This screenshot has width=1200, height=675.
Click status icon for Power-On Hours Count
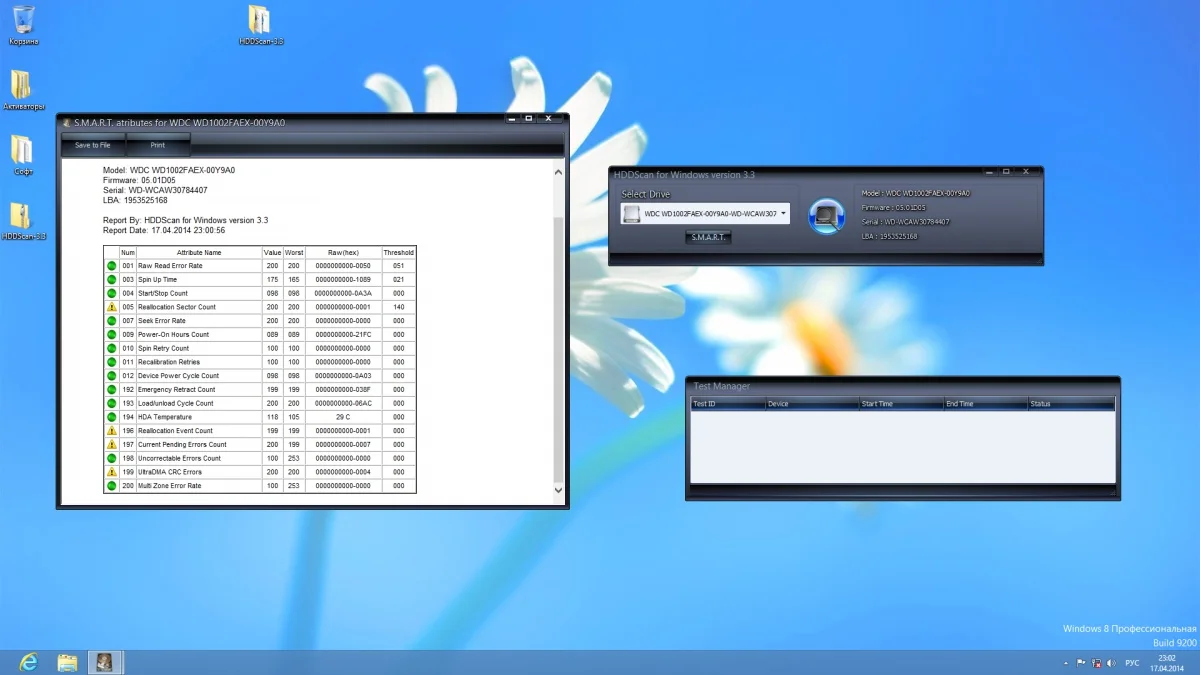(x=112, y=335)
